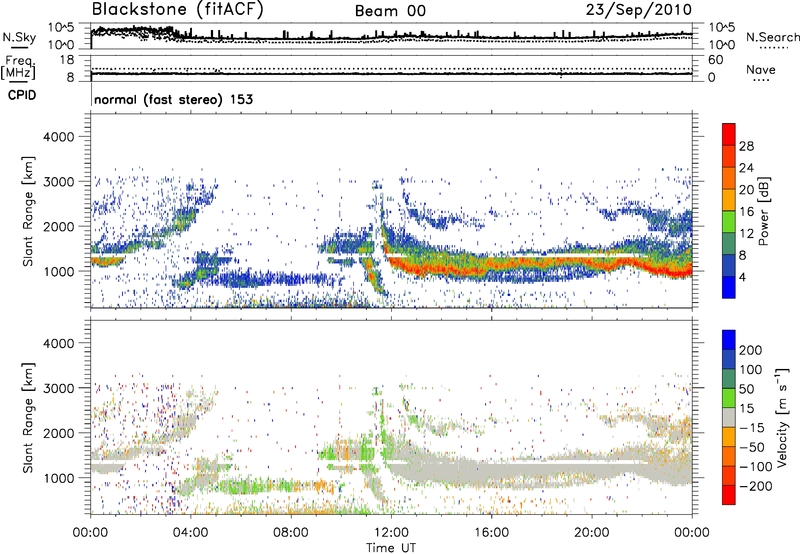Viewport: 800px width, 554px height.
Task: Click the date '23/Sep/2010'
Action: (639, 9)
